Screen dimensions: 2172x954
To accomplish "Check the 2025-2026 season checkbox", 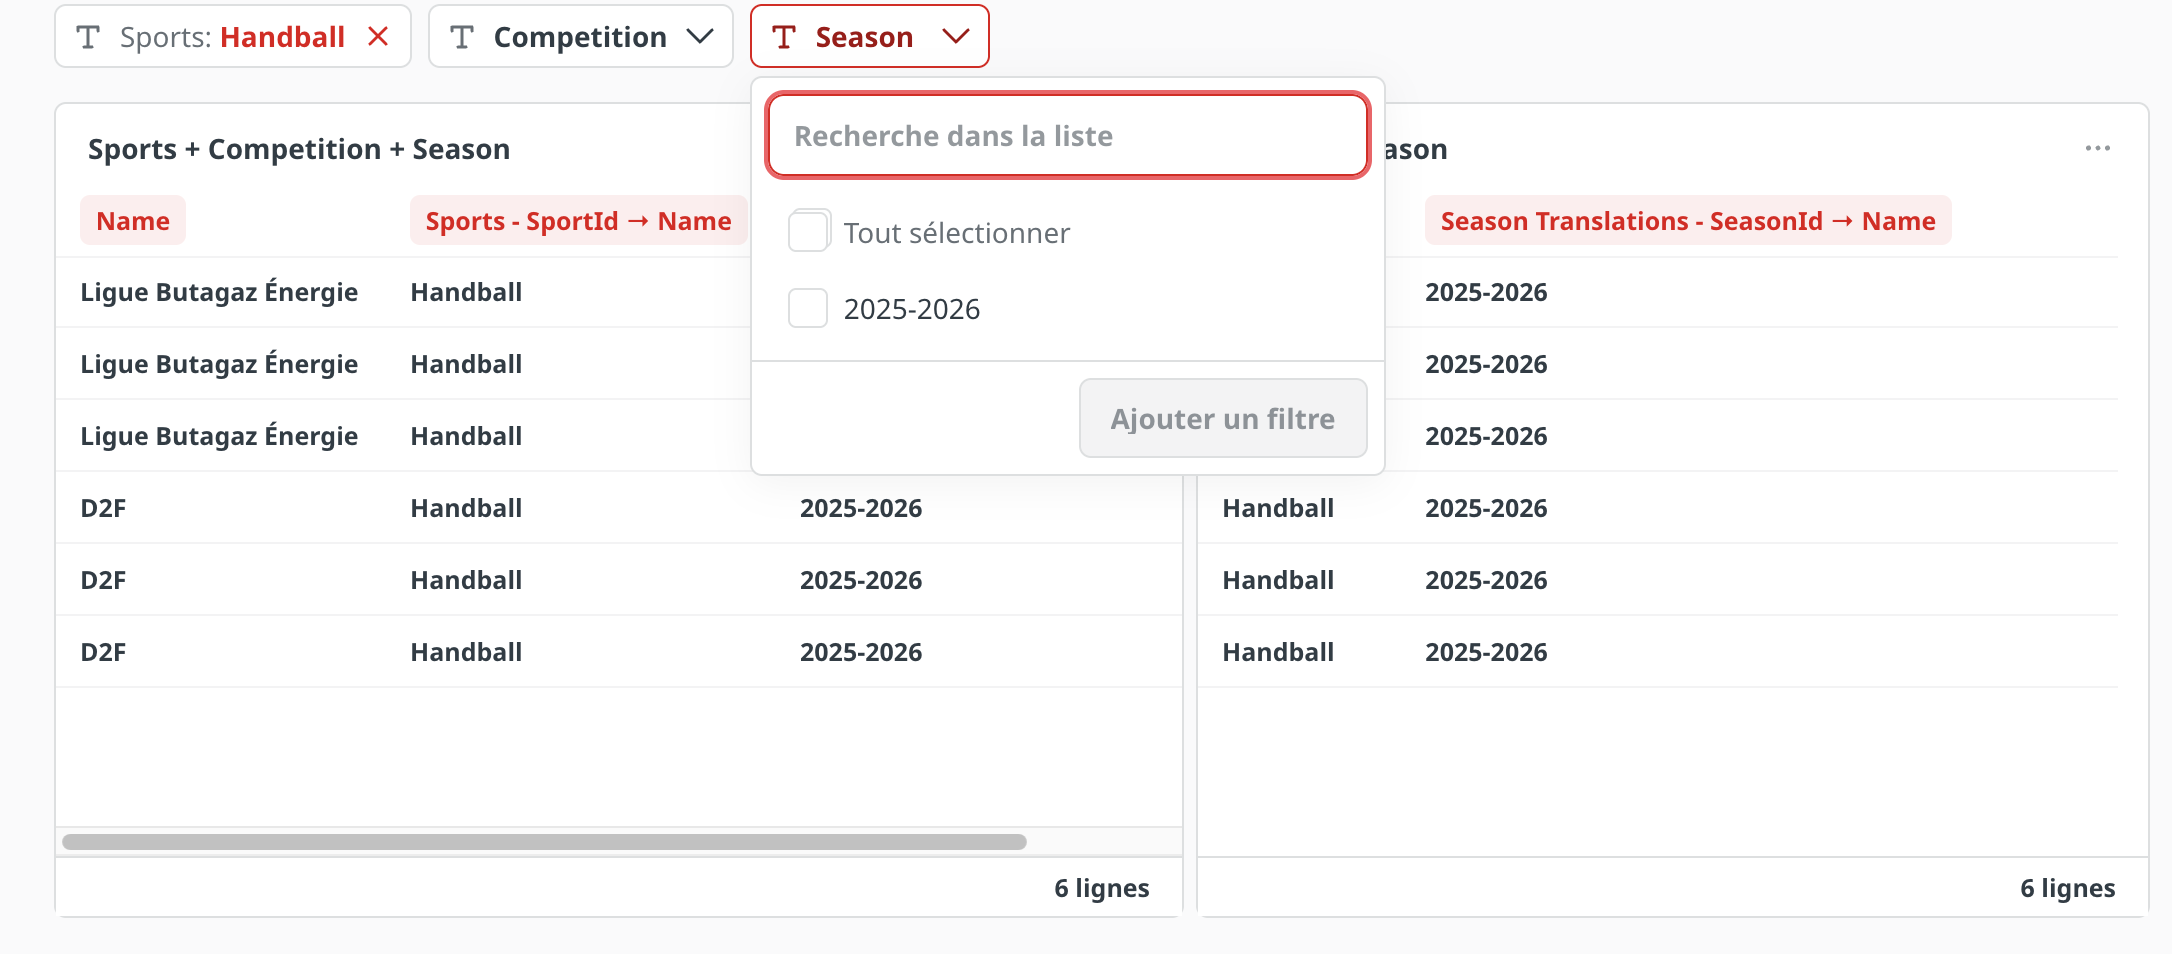I will tap(808, 308).
